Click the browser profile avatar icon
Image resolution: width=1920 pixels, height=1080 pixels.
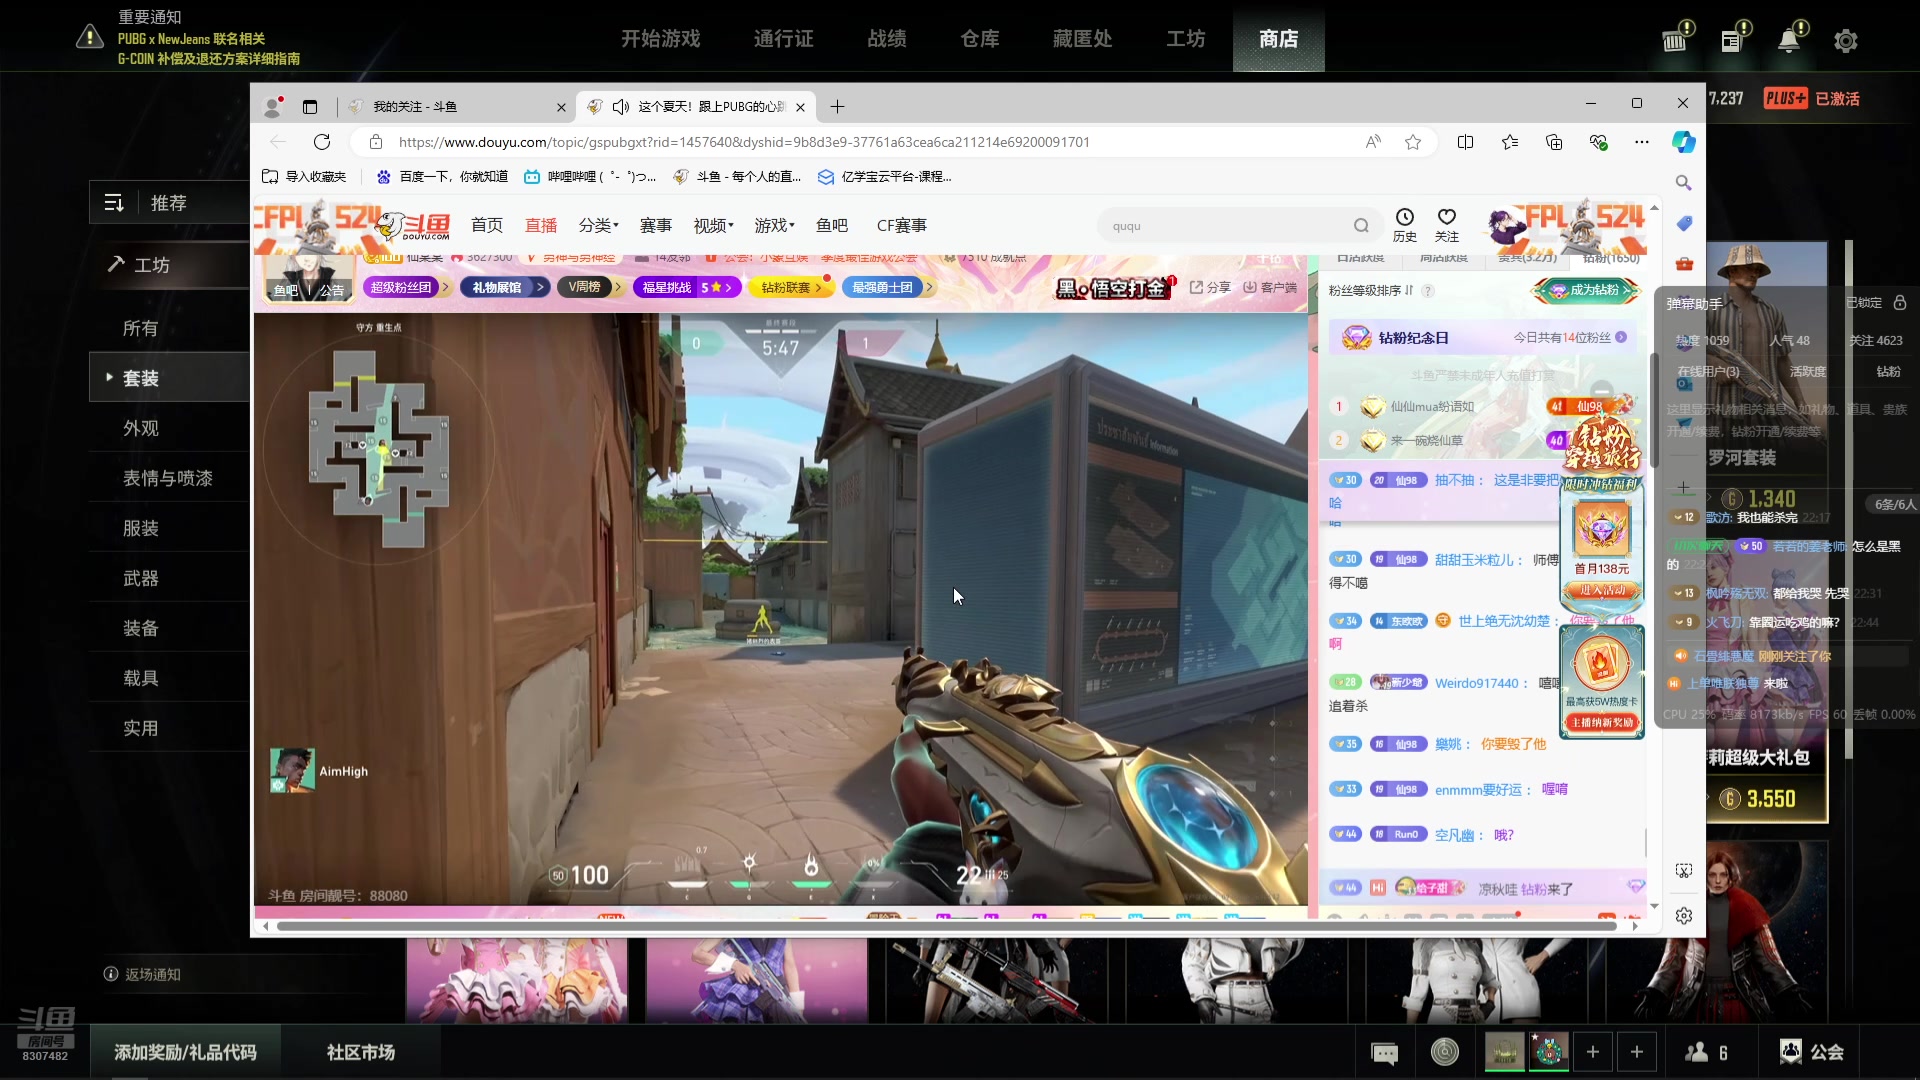[x=272, y=107]
